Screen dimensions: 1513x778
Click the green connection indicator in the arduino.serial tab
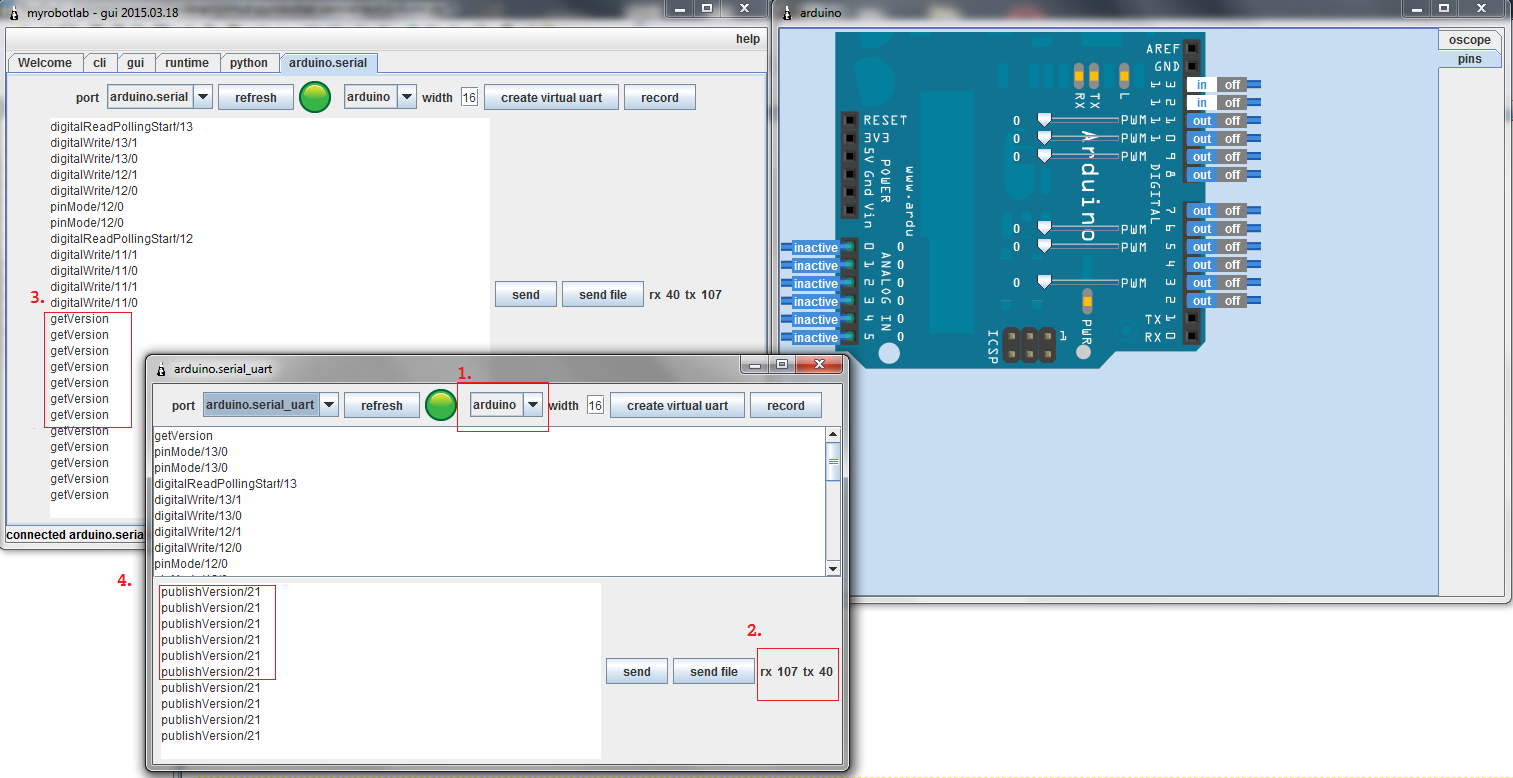click(x=315, y=97)
